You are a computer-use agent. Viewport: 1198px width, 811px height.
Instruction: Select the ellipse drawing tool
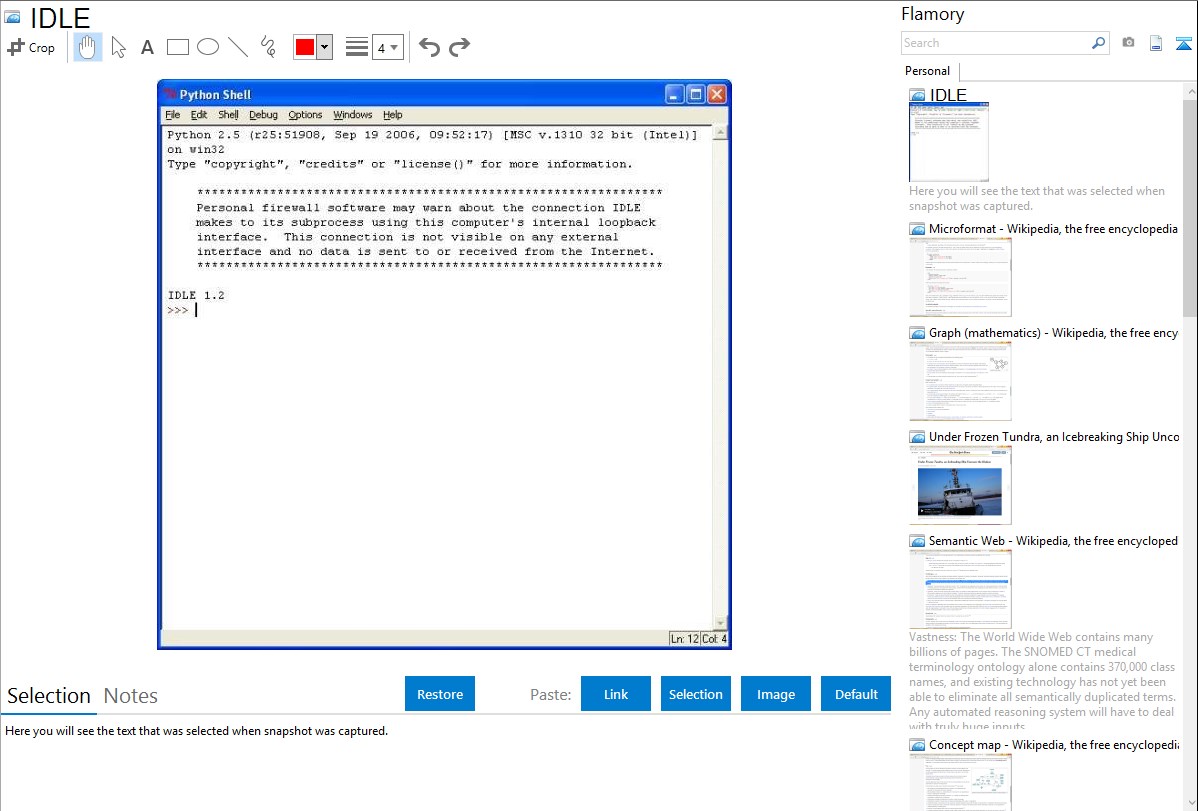[x=208, y=47]
